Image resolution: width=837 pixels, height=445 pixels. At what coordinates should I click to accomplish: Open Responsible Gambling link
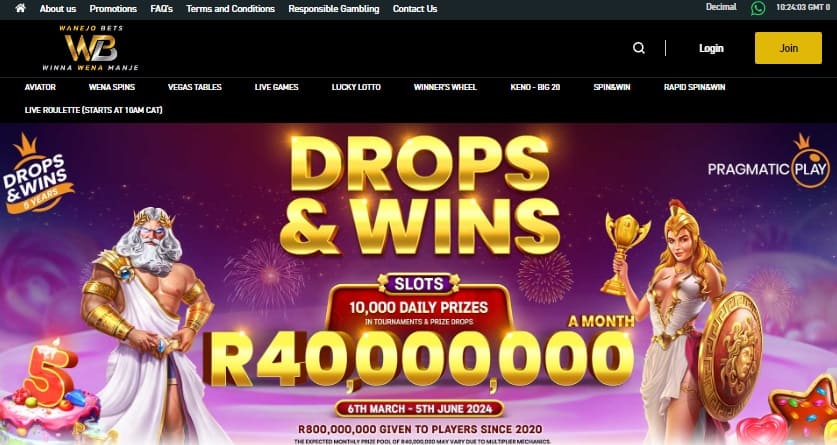coord(334,9)
